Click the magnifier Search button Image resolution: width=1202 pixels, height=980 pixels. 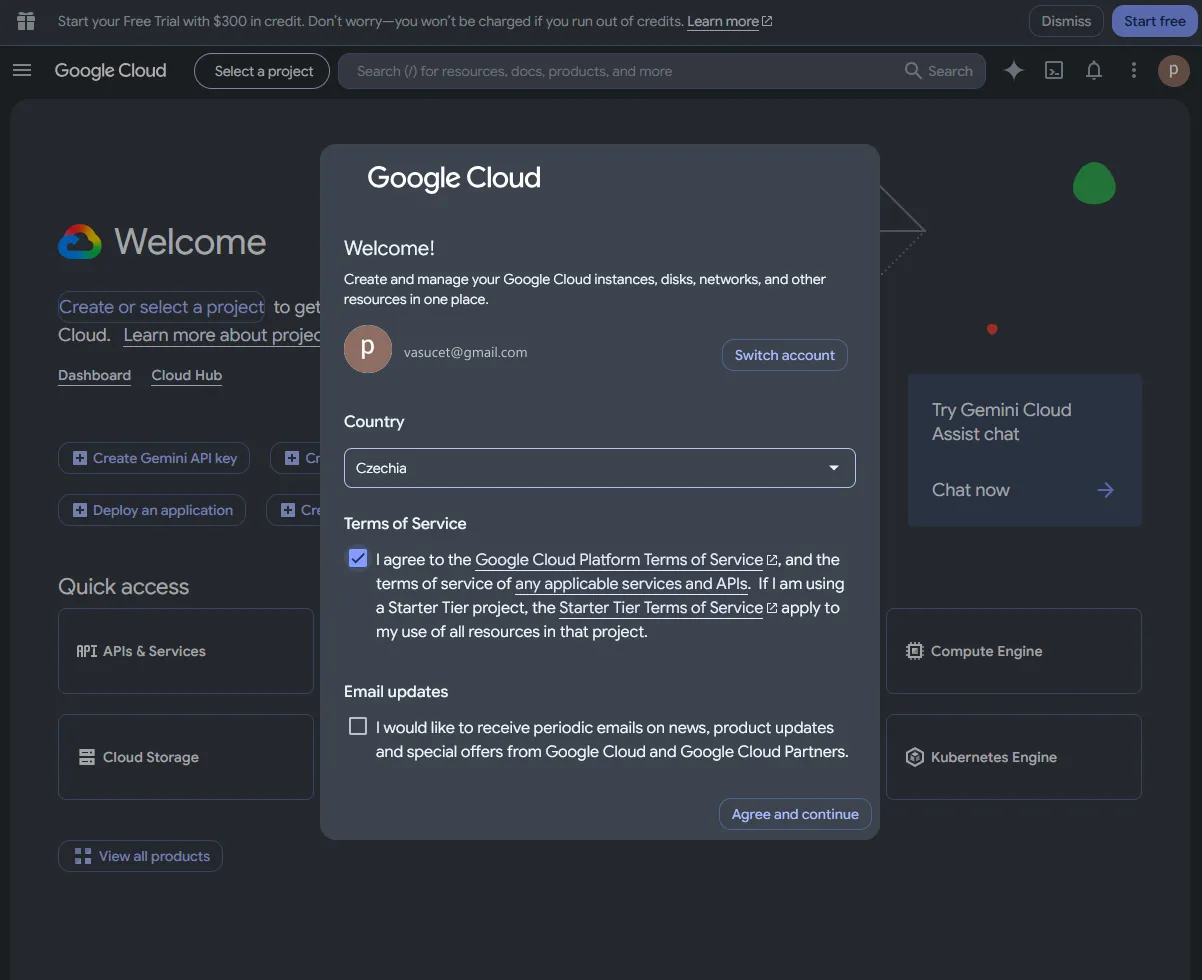[x=938, y=71]
